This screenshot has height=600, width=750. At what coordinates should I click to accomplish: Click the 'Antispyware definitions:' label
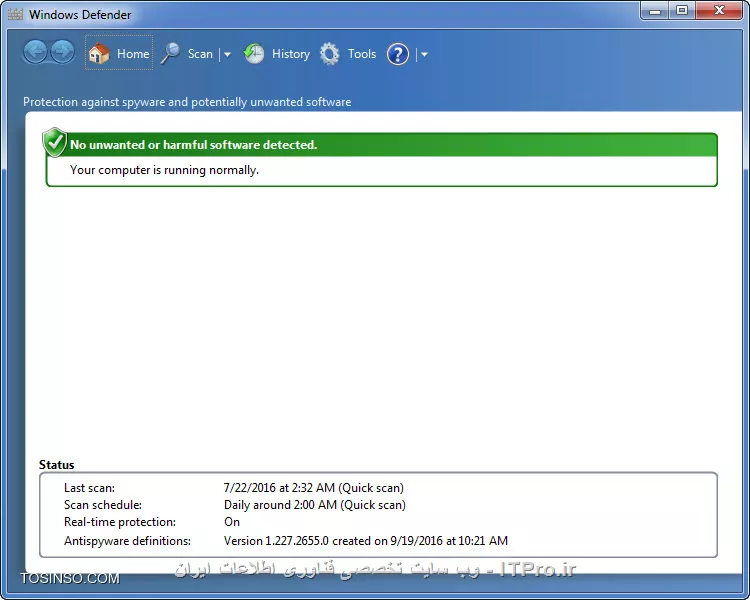click(127, 541)
